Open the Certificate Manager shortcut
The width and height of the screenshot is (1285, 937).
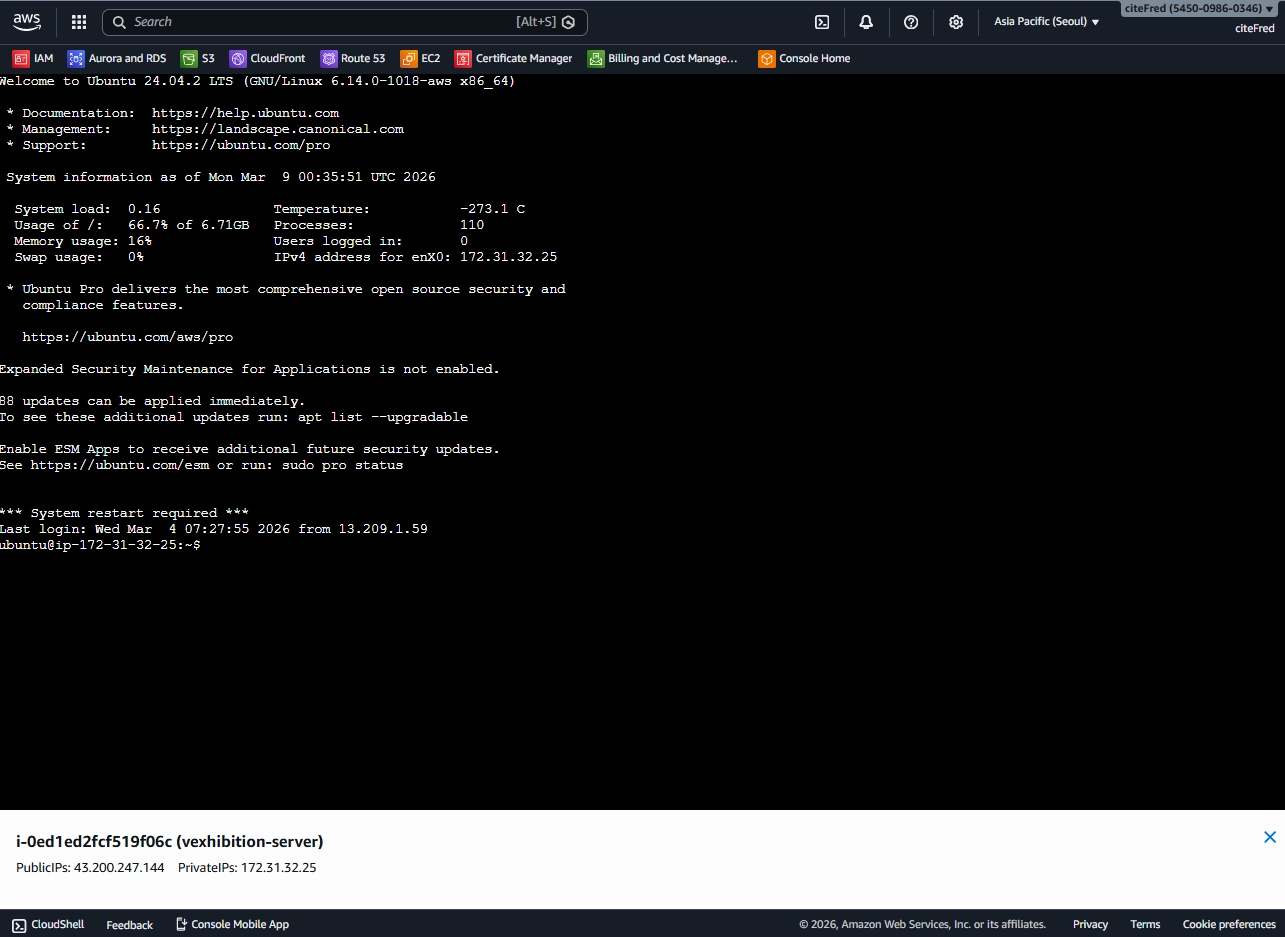[x=514, y=59]
